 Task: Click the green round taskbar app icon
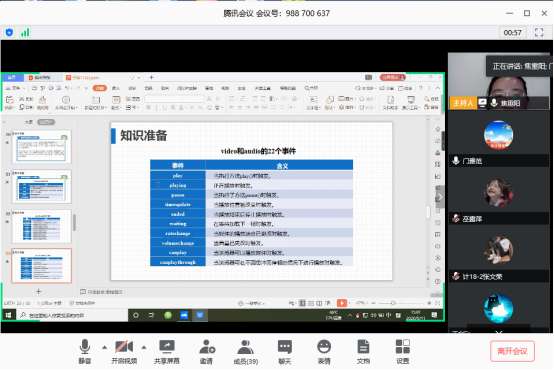168,315
